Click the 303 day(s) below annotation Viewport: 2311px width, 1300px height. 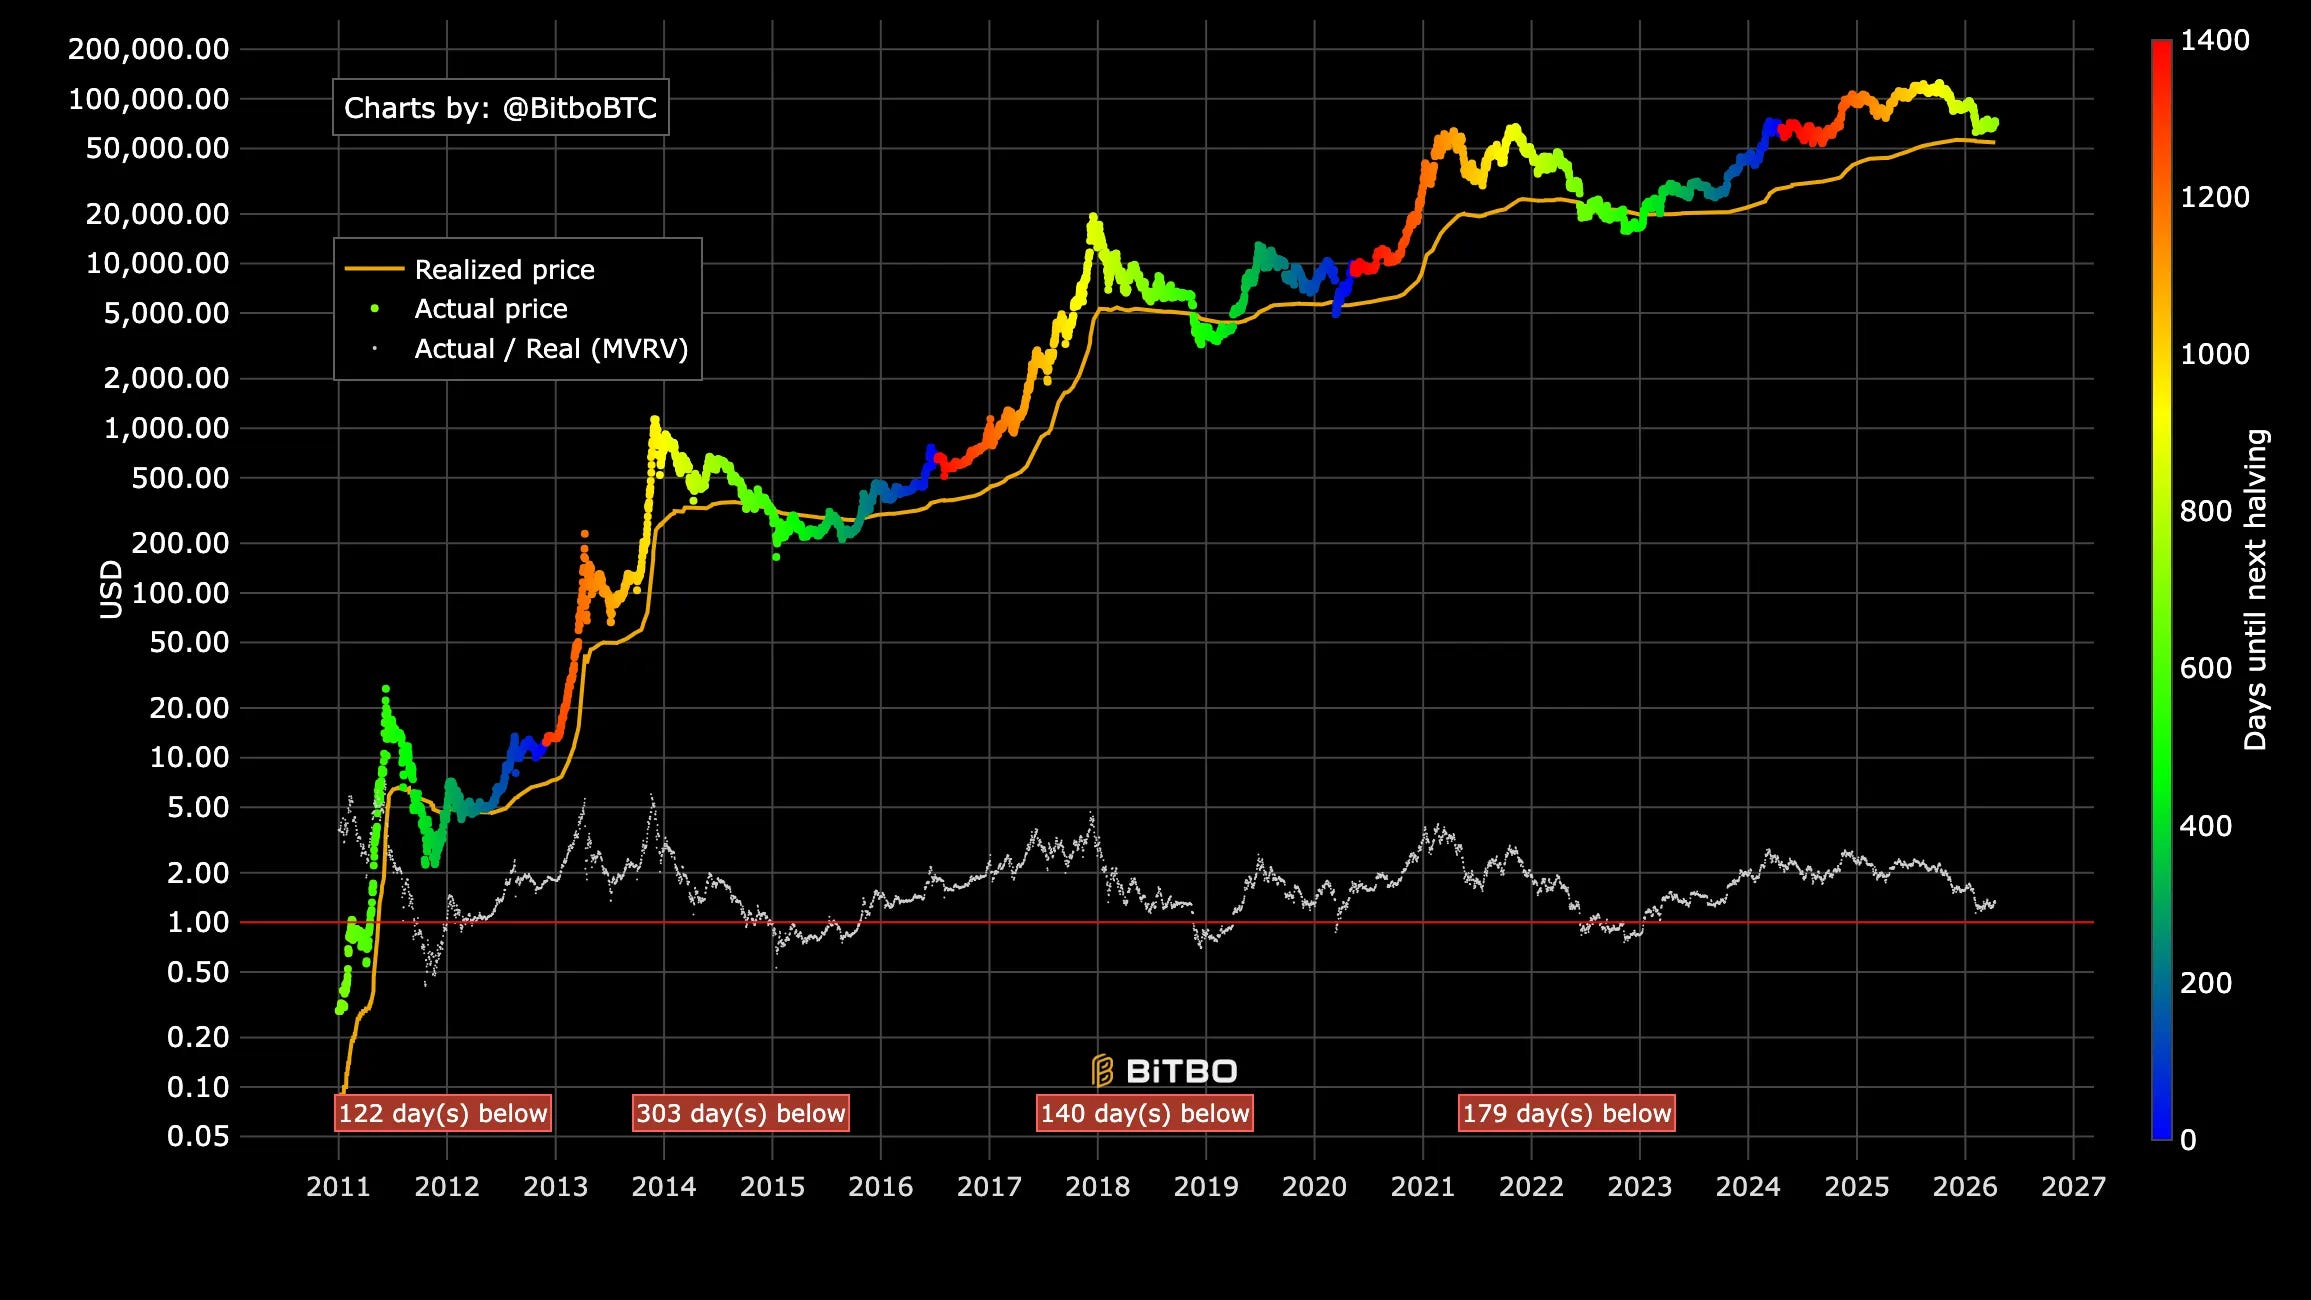pos(741,1113)
